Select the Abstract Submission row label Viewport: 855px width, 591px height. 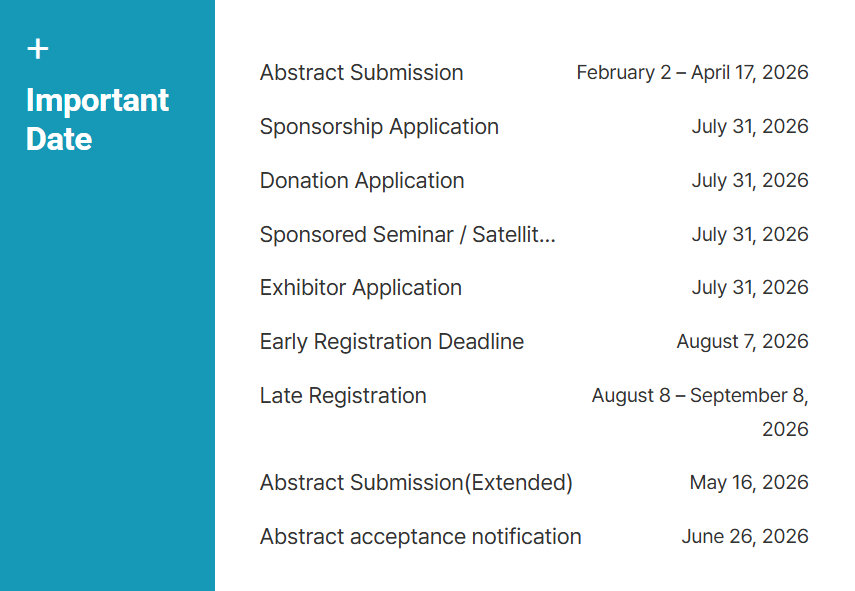(x=362, y=73)
